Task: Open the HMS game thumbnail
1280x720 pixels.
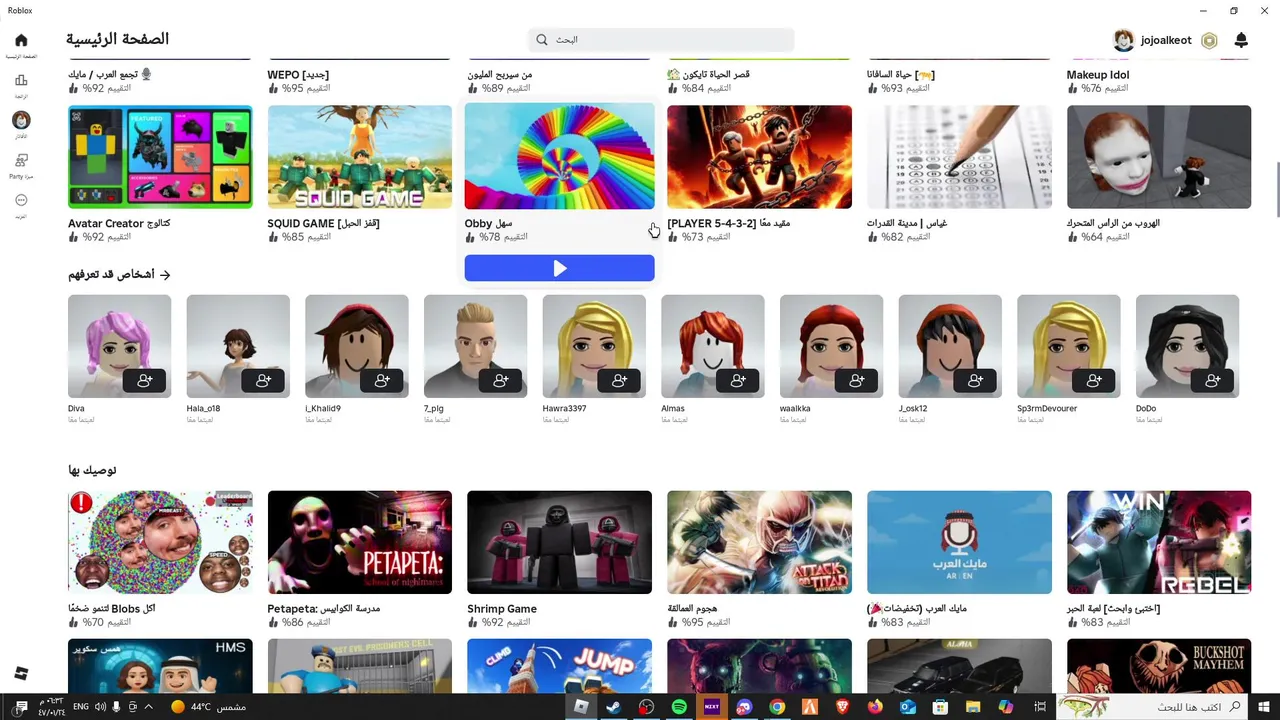Action: (x=160, y=666)
